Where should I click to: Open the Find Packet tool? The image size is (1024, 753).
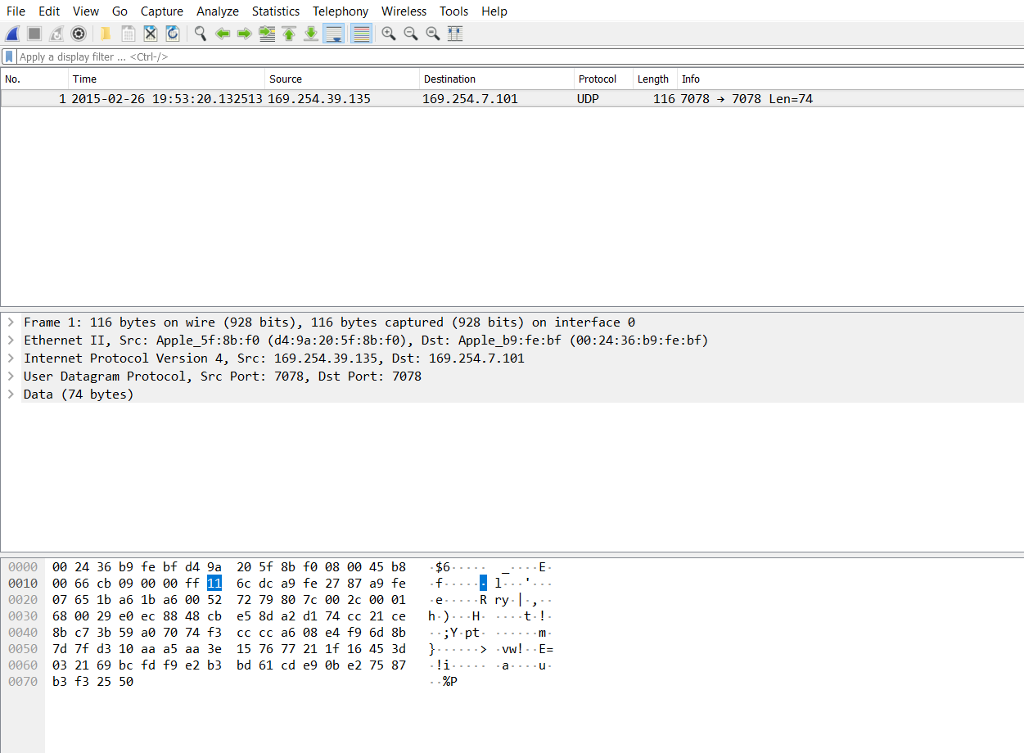(199, 33)
